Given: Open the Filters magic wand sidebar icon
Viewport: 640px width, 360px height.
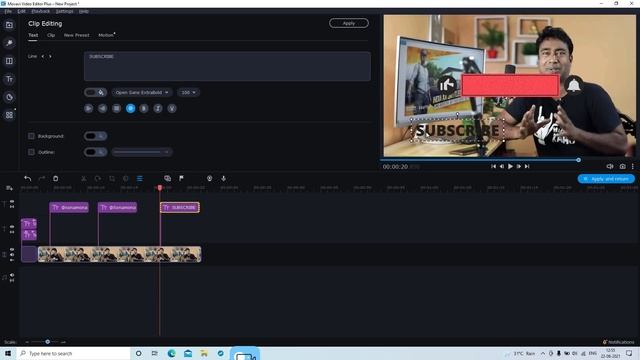Looking at the screenshot, I should coord(9,43).
